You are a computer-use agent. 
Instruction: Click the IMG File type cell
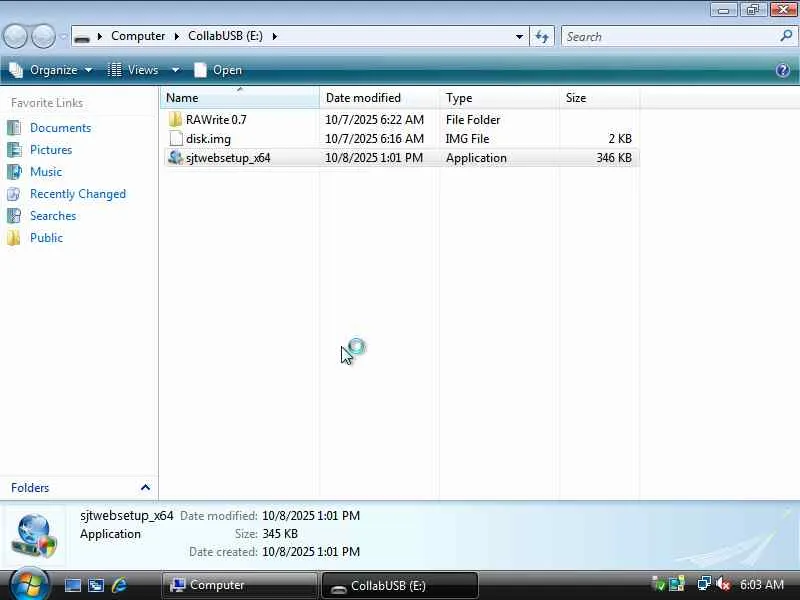467,139
